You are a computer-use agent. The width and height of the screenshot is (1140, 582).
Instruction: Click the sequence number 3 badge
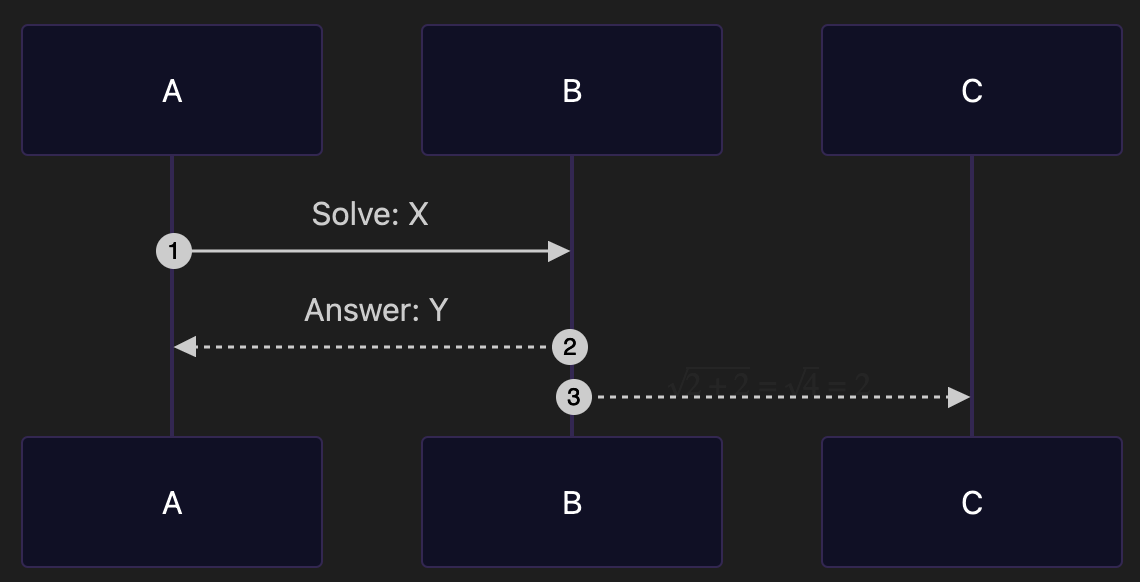(573, 397)
